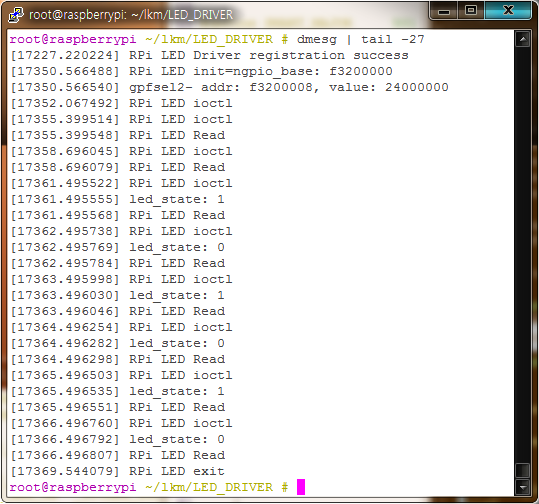Click the [17365.496535] led_state: 1 line
Image resolution: width=539 pixels, height=504 pixels.
pyautogui.click(x=118, y=391)
